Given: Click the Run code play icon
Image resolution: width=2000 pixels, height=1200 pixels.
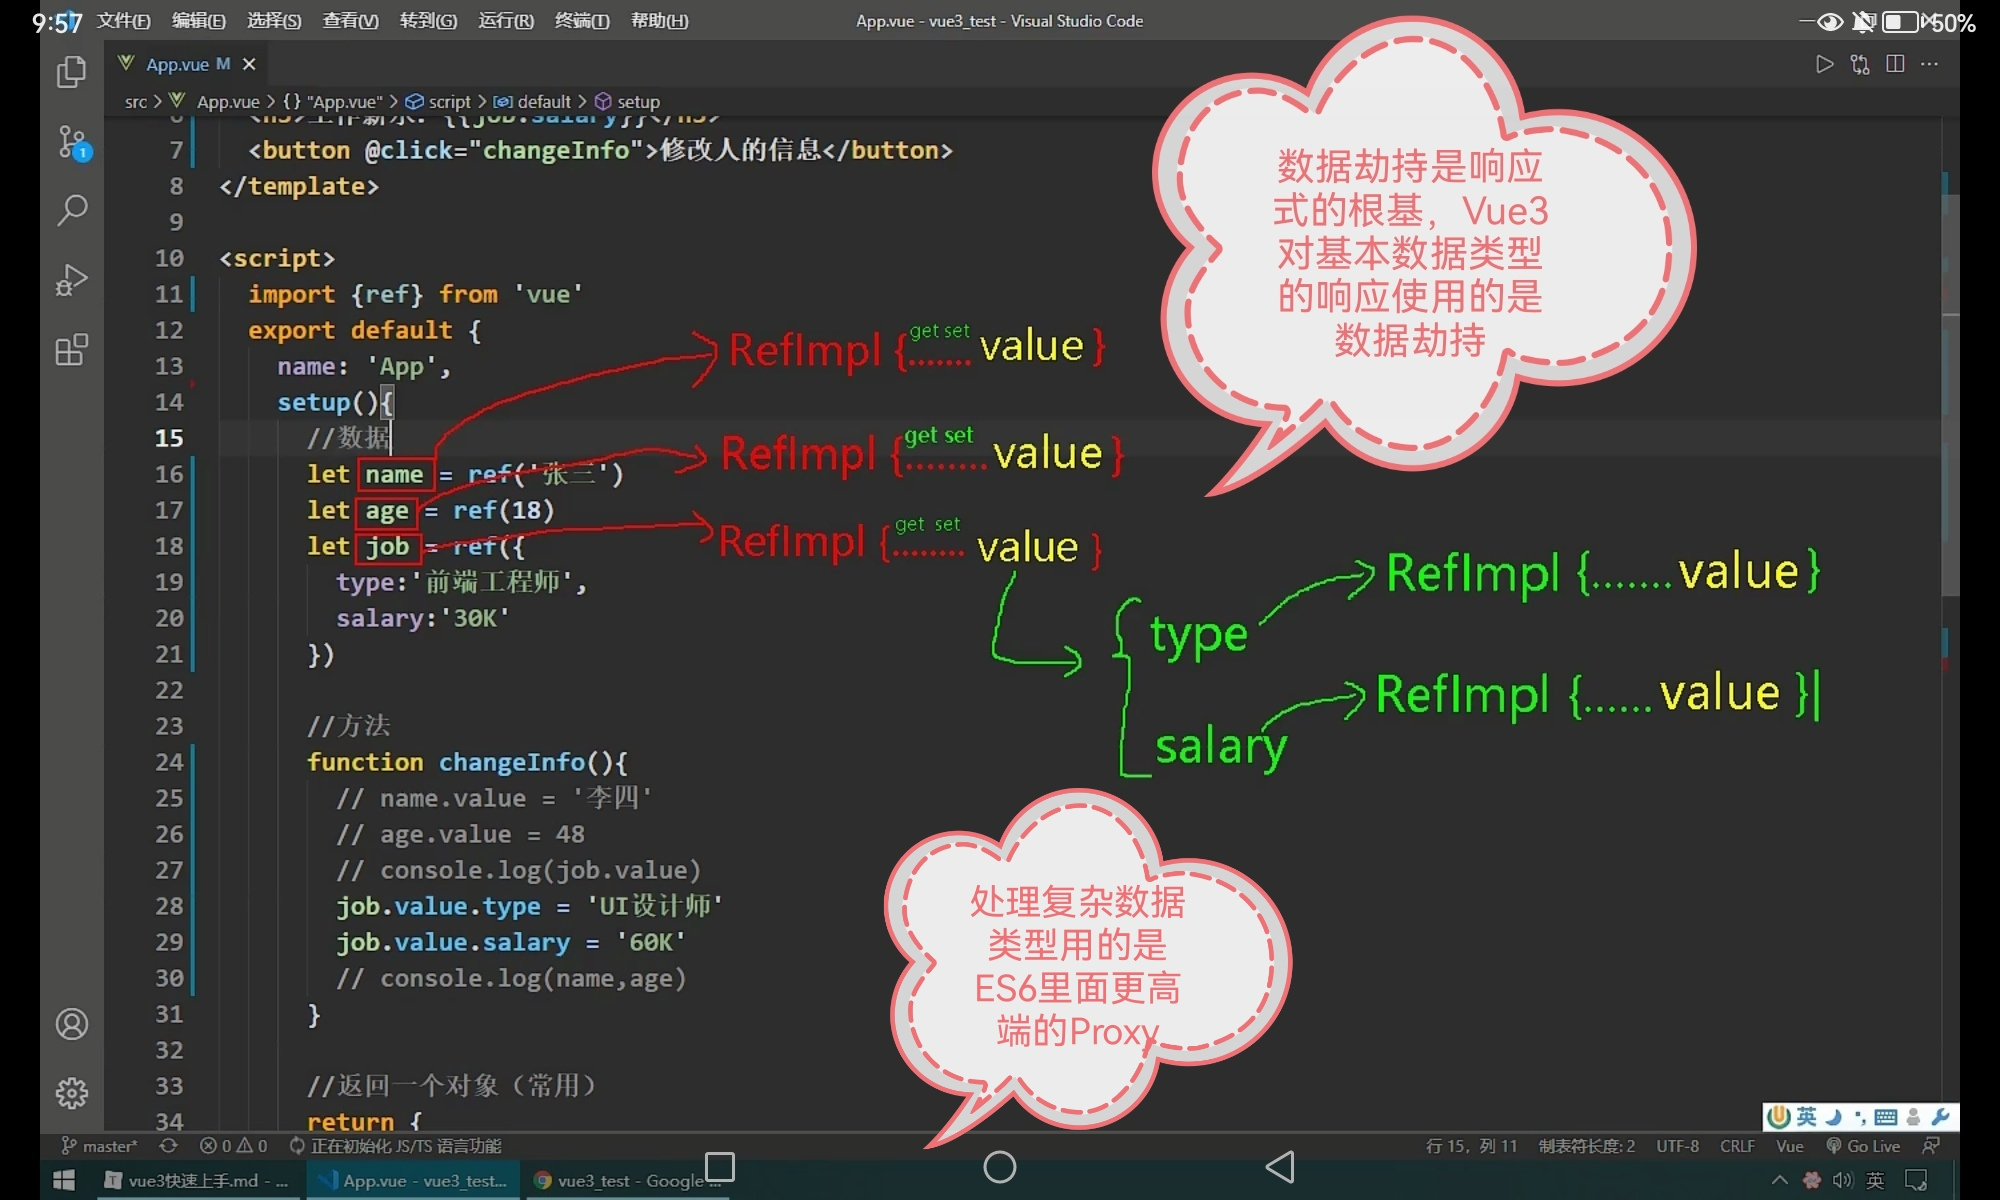Looking at the screenshot, I should (x=1824, y=65).
